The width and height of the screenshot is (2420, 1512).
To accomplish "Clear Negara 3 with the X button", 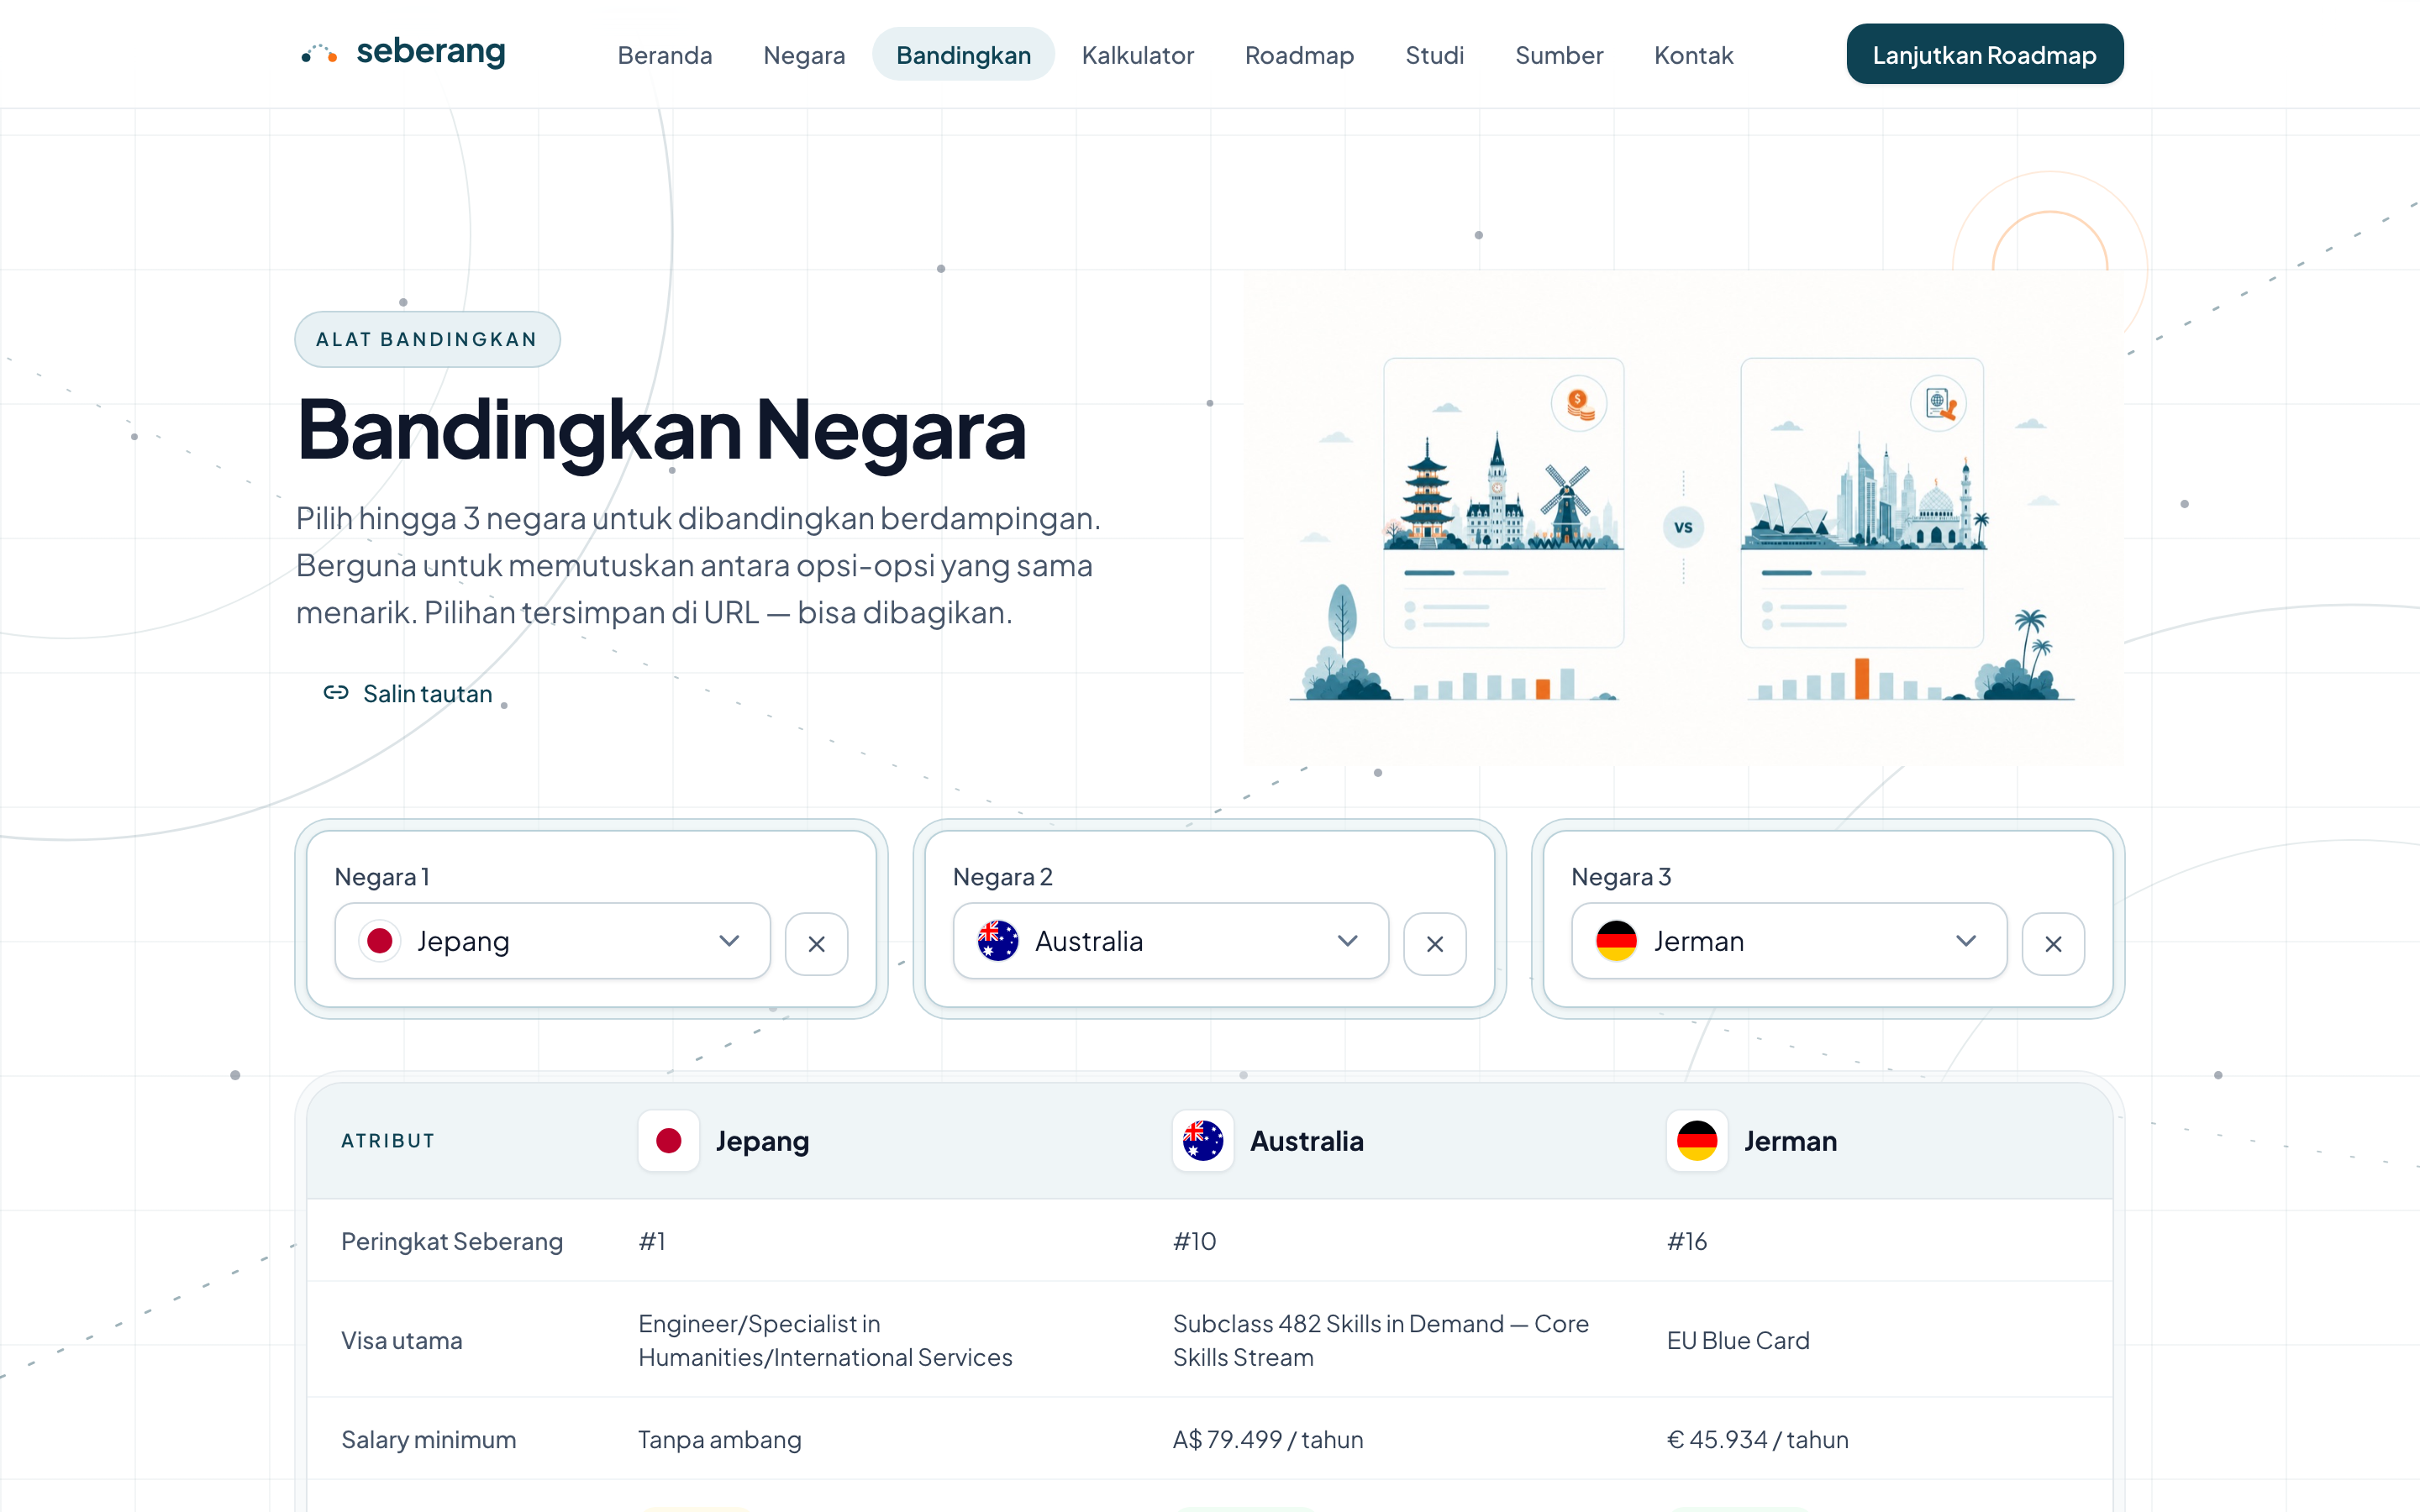I will pyautogui.click(x=2052, y=943).
